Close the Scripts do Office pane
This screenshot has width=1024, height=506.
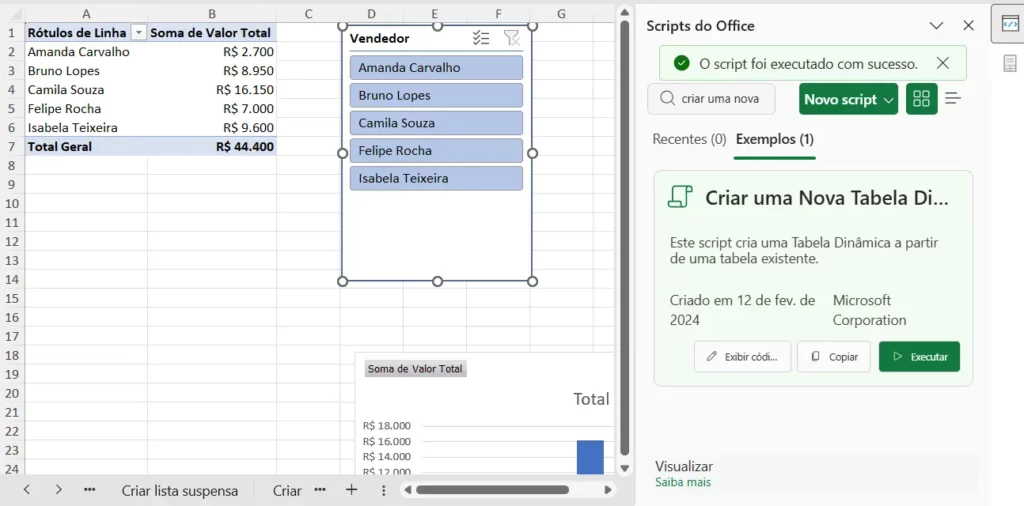[968, 25]
